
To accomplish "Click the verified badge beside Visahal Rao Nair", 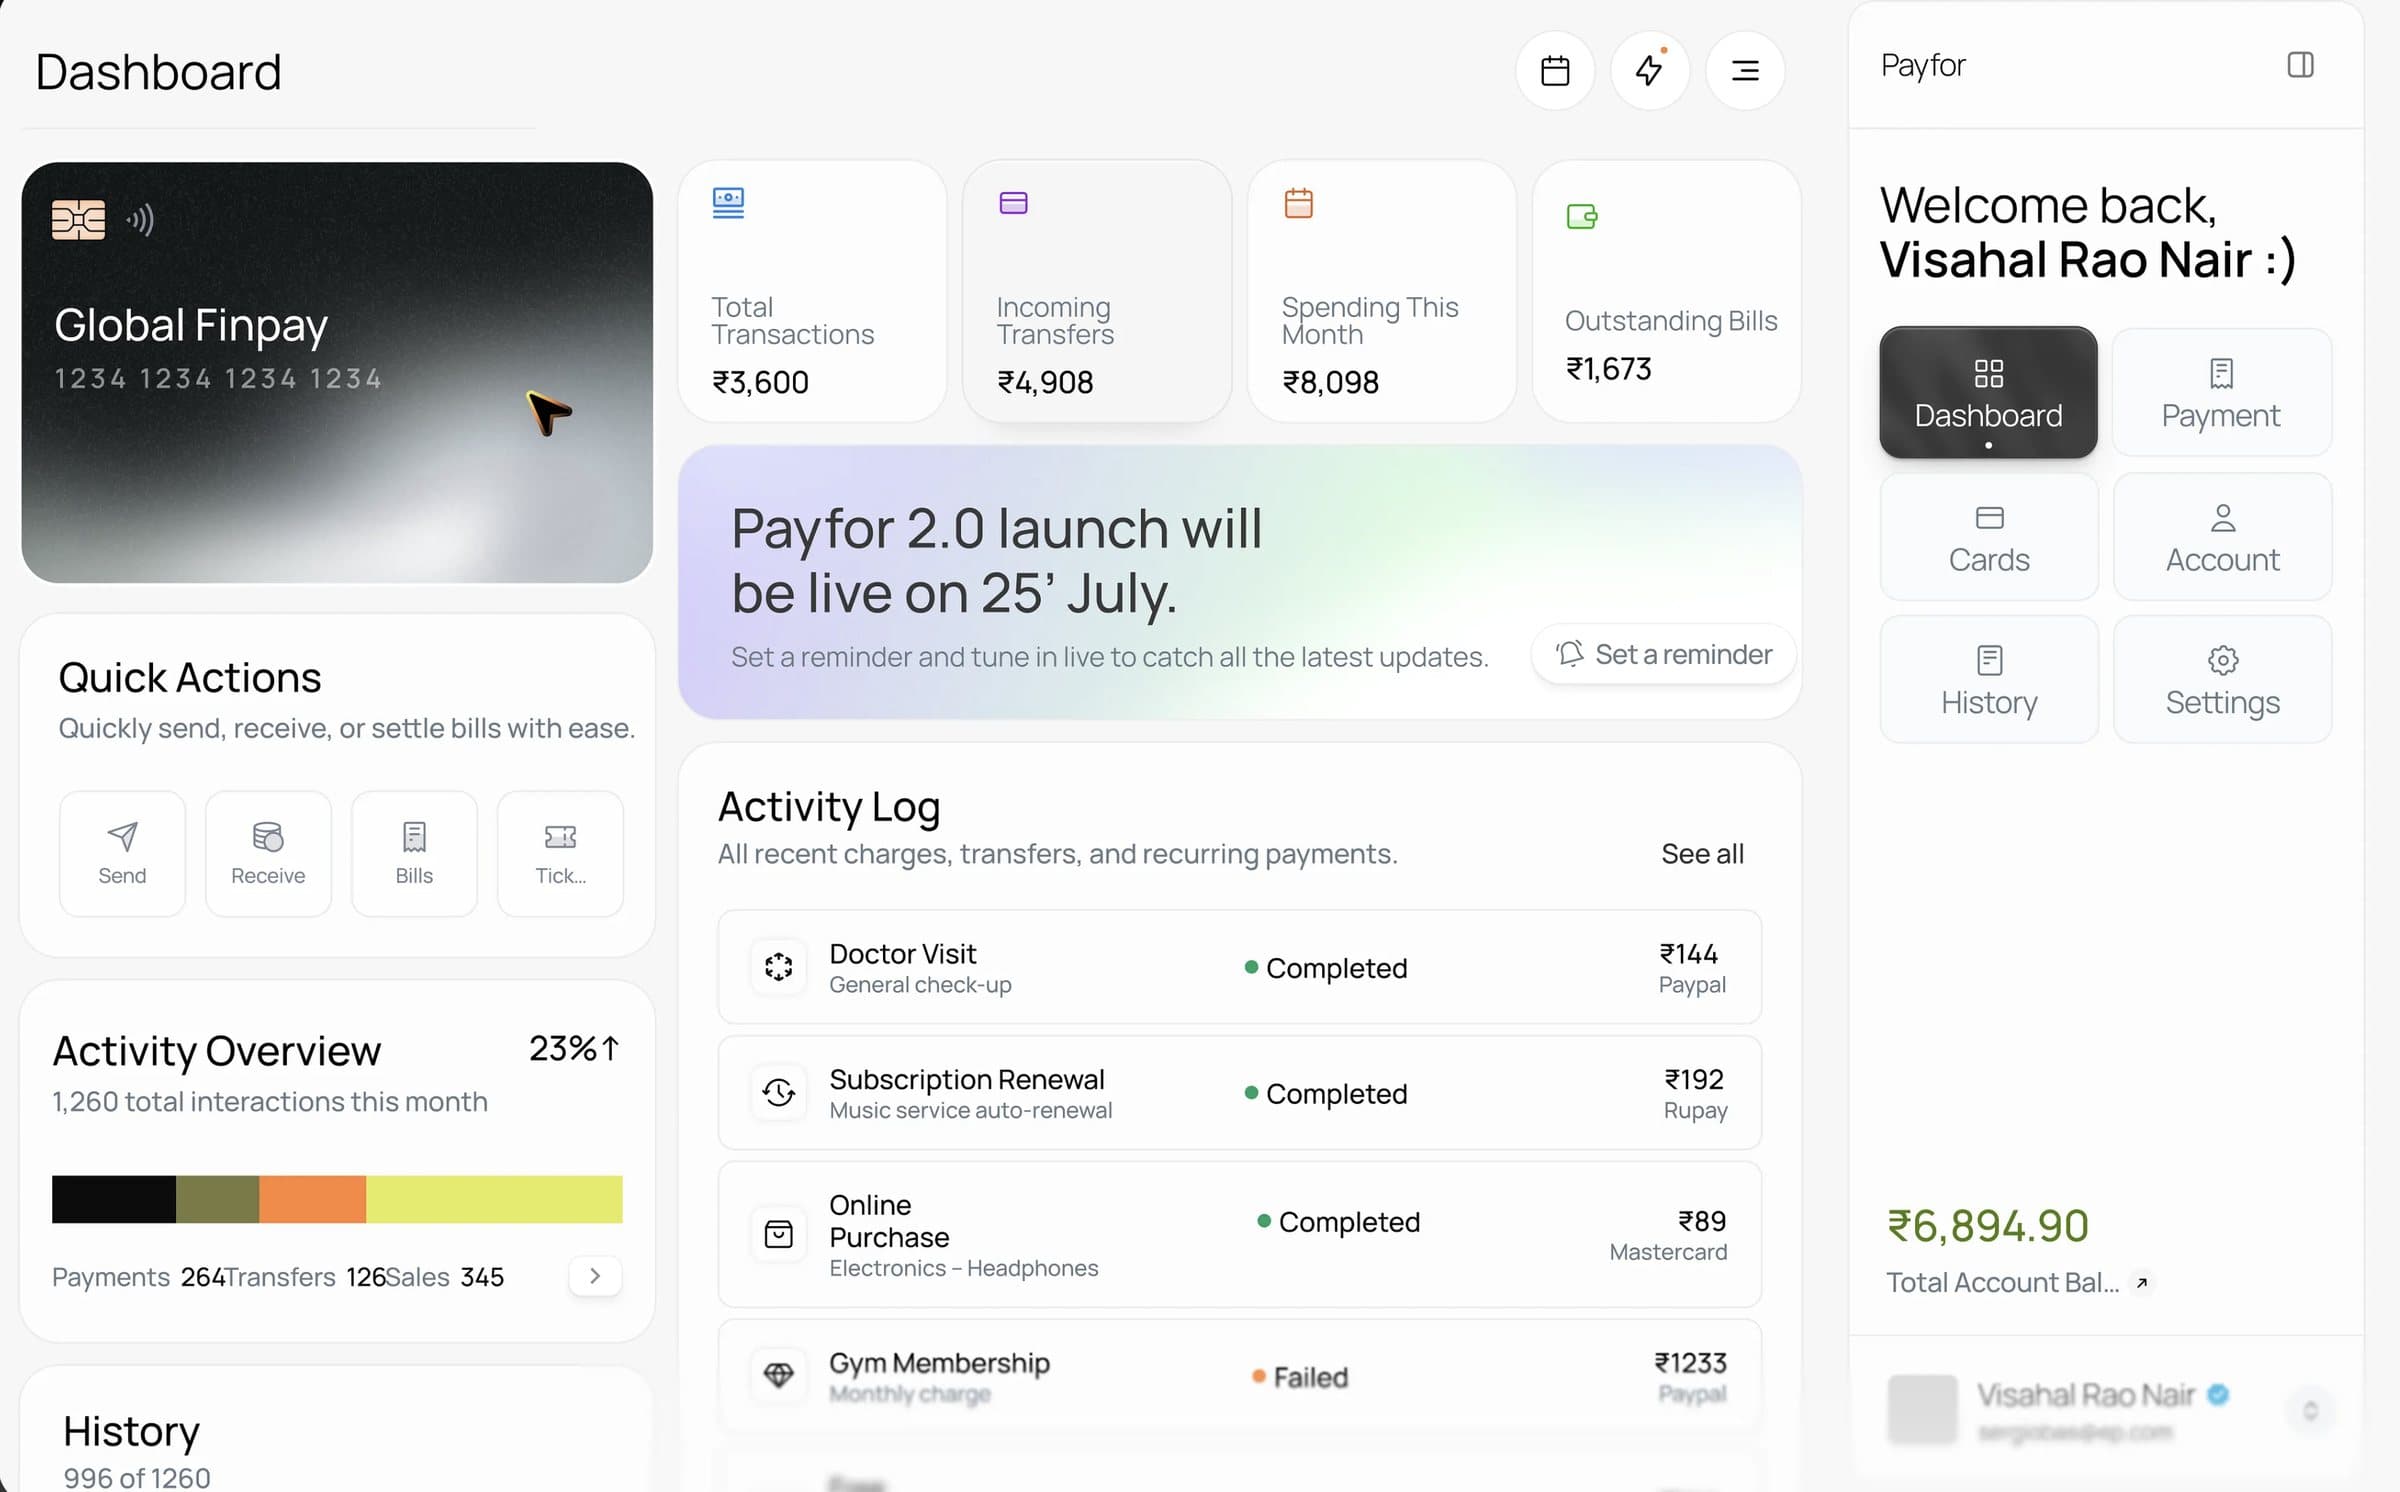I will pyautogui.click(x=2218, y=1394).
